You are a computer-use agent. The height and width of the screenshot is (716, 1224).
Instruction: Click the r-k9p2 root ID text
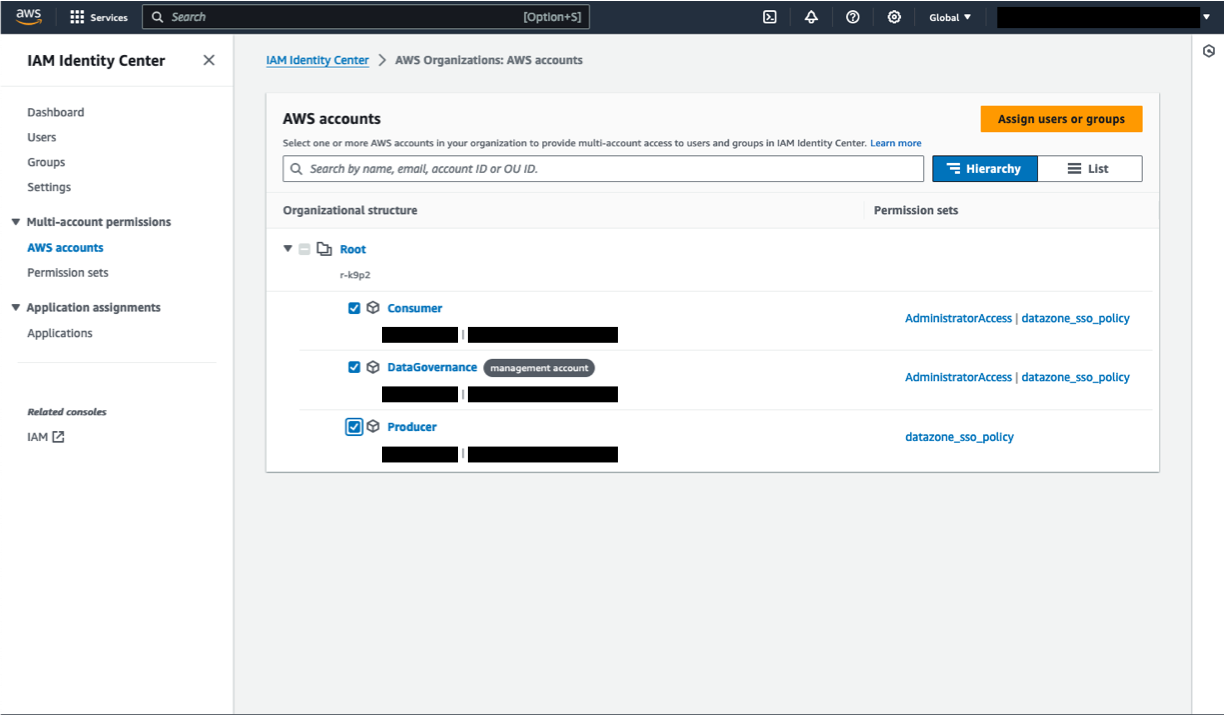tap(355, 274)
